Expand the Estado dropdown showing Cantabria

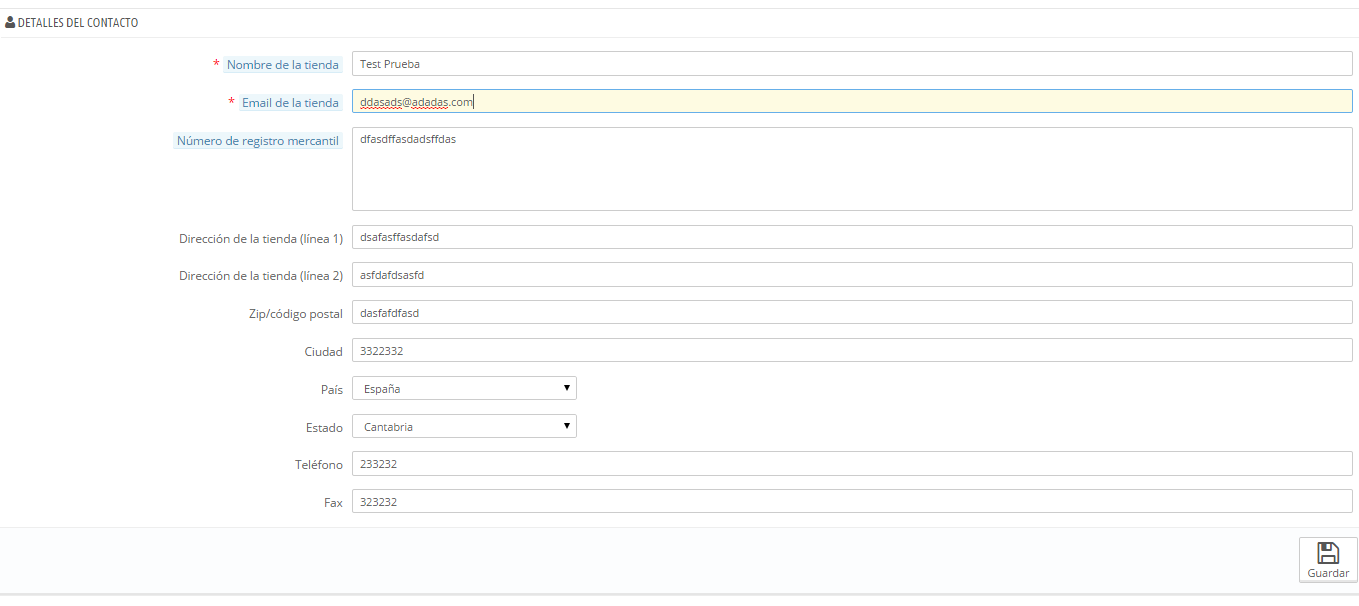(x=464, y=426)
